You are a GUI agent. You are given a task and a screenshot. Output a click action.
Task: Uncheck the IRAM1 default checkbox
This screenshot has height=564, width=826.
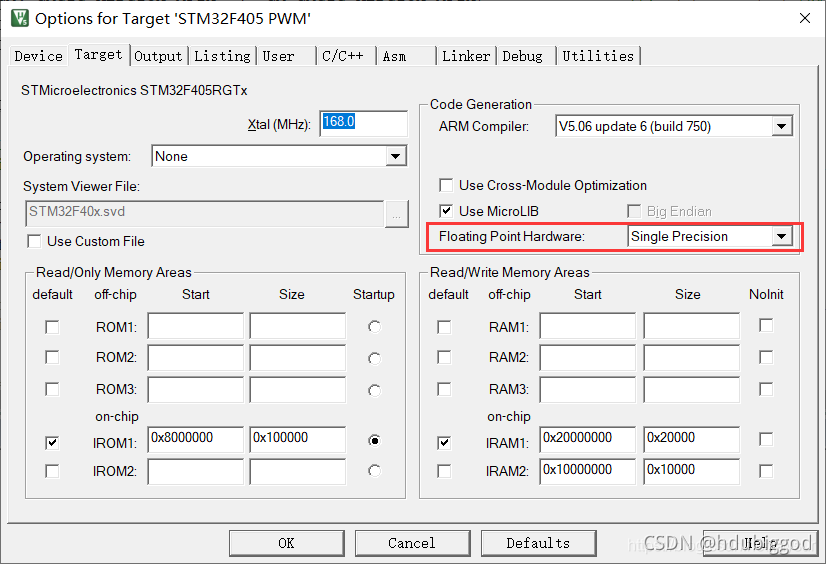click(444, 443)
